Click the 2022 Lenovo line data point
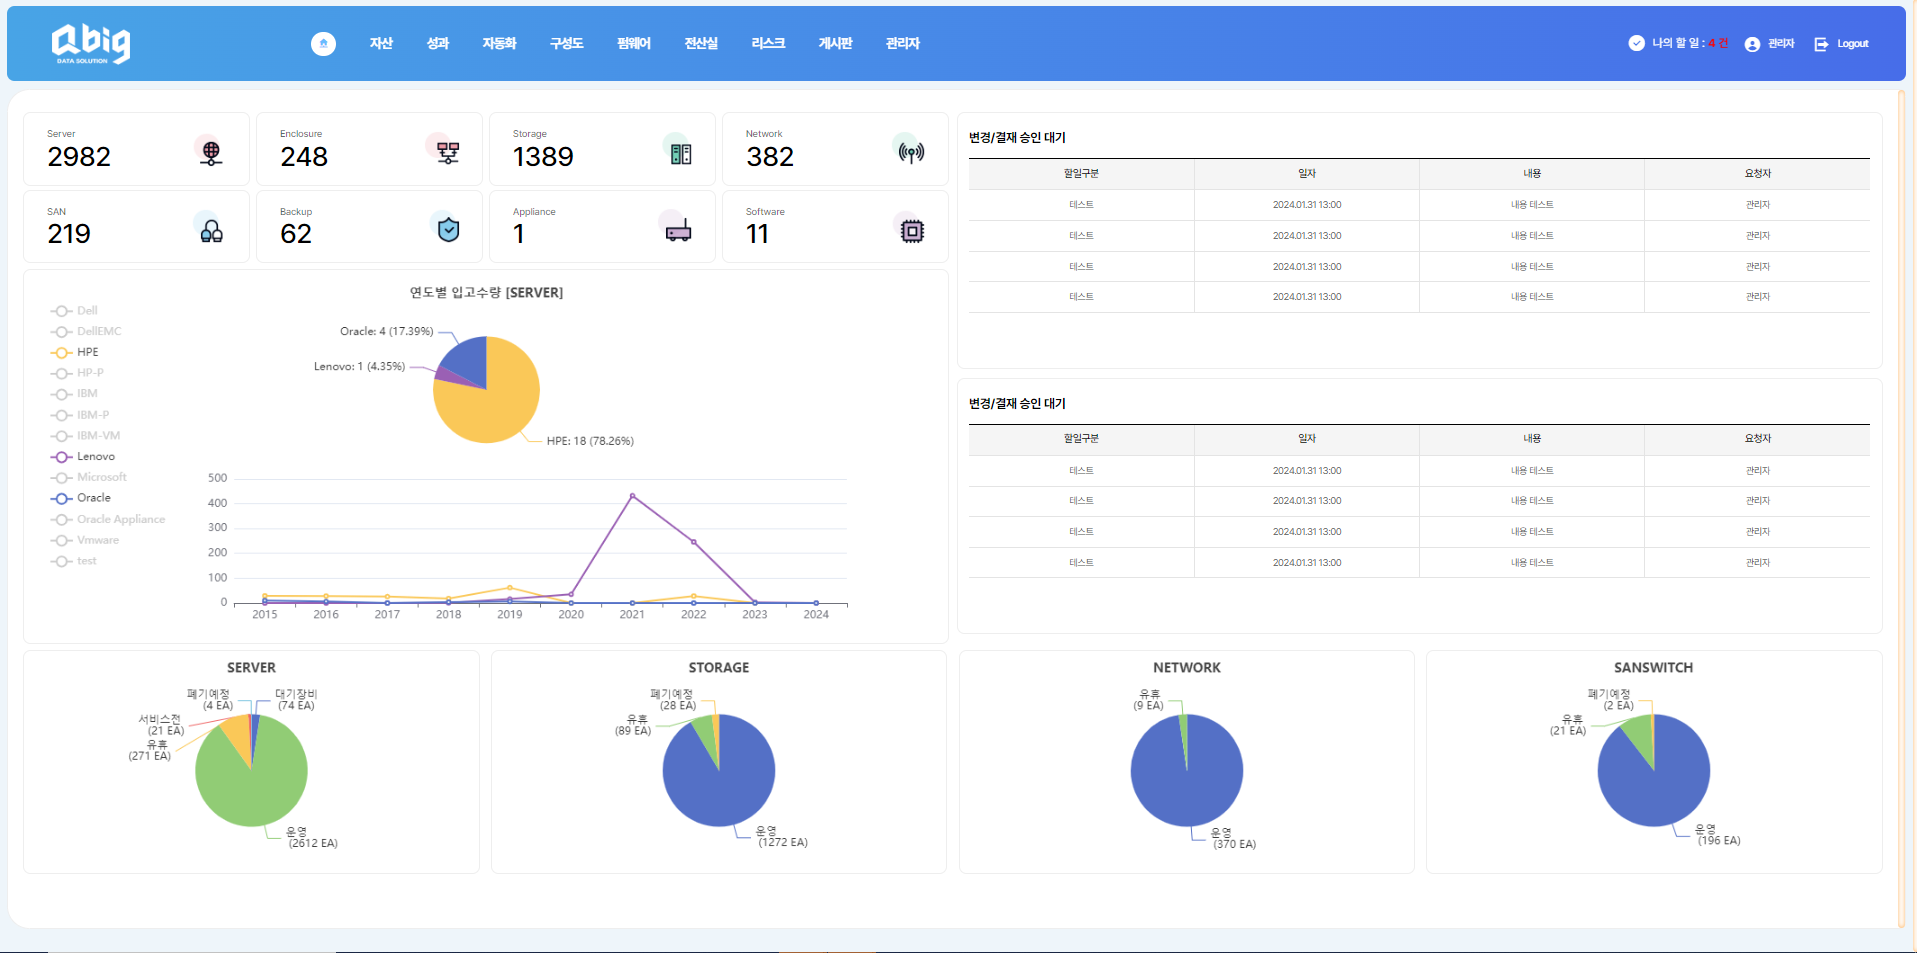Image resolution: width=1917 pixels, height=953 pixels. (694, 542)
